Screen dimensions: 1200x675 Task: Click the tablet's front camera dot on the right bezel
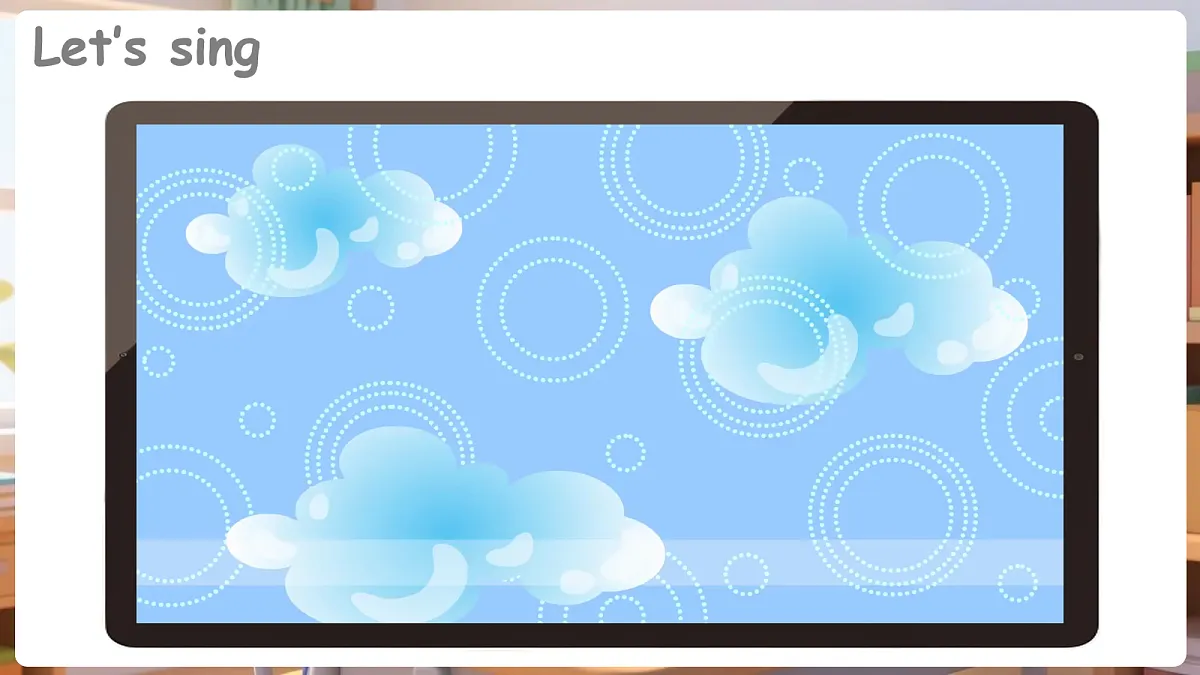(x=1078, y=358)
